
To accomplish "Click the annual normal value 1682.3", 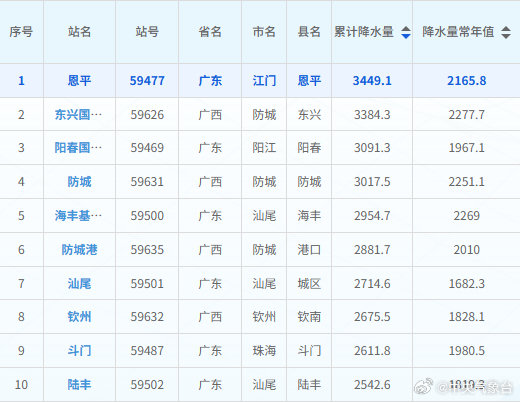I will click(x=467, y=284).
